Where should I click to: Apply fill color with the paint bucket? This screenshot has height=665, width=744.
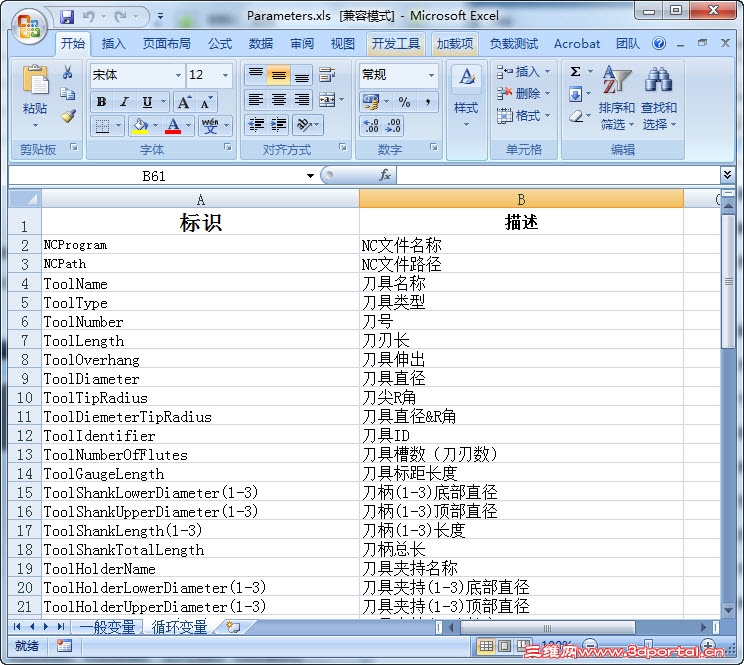[140, 126]
